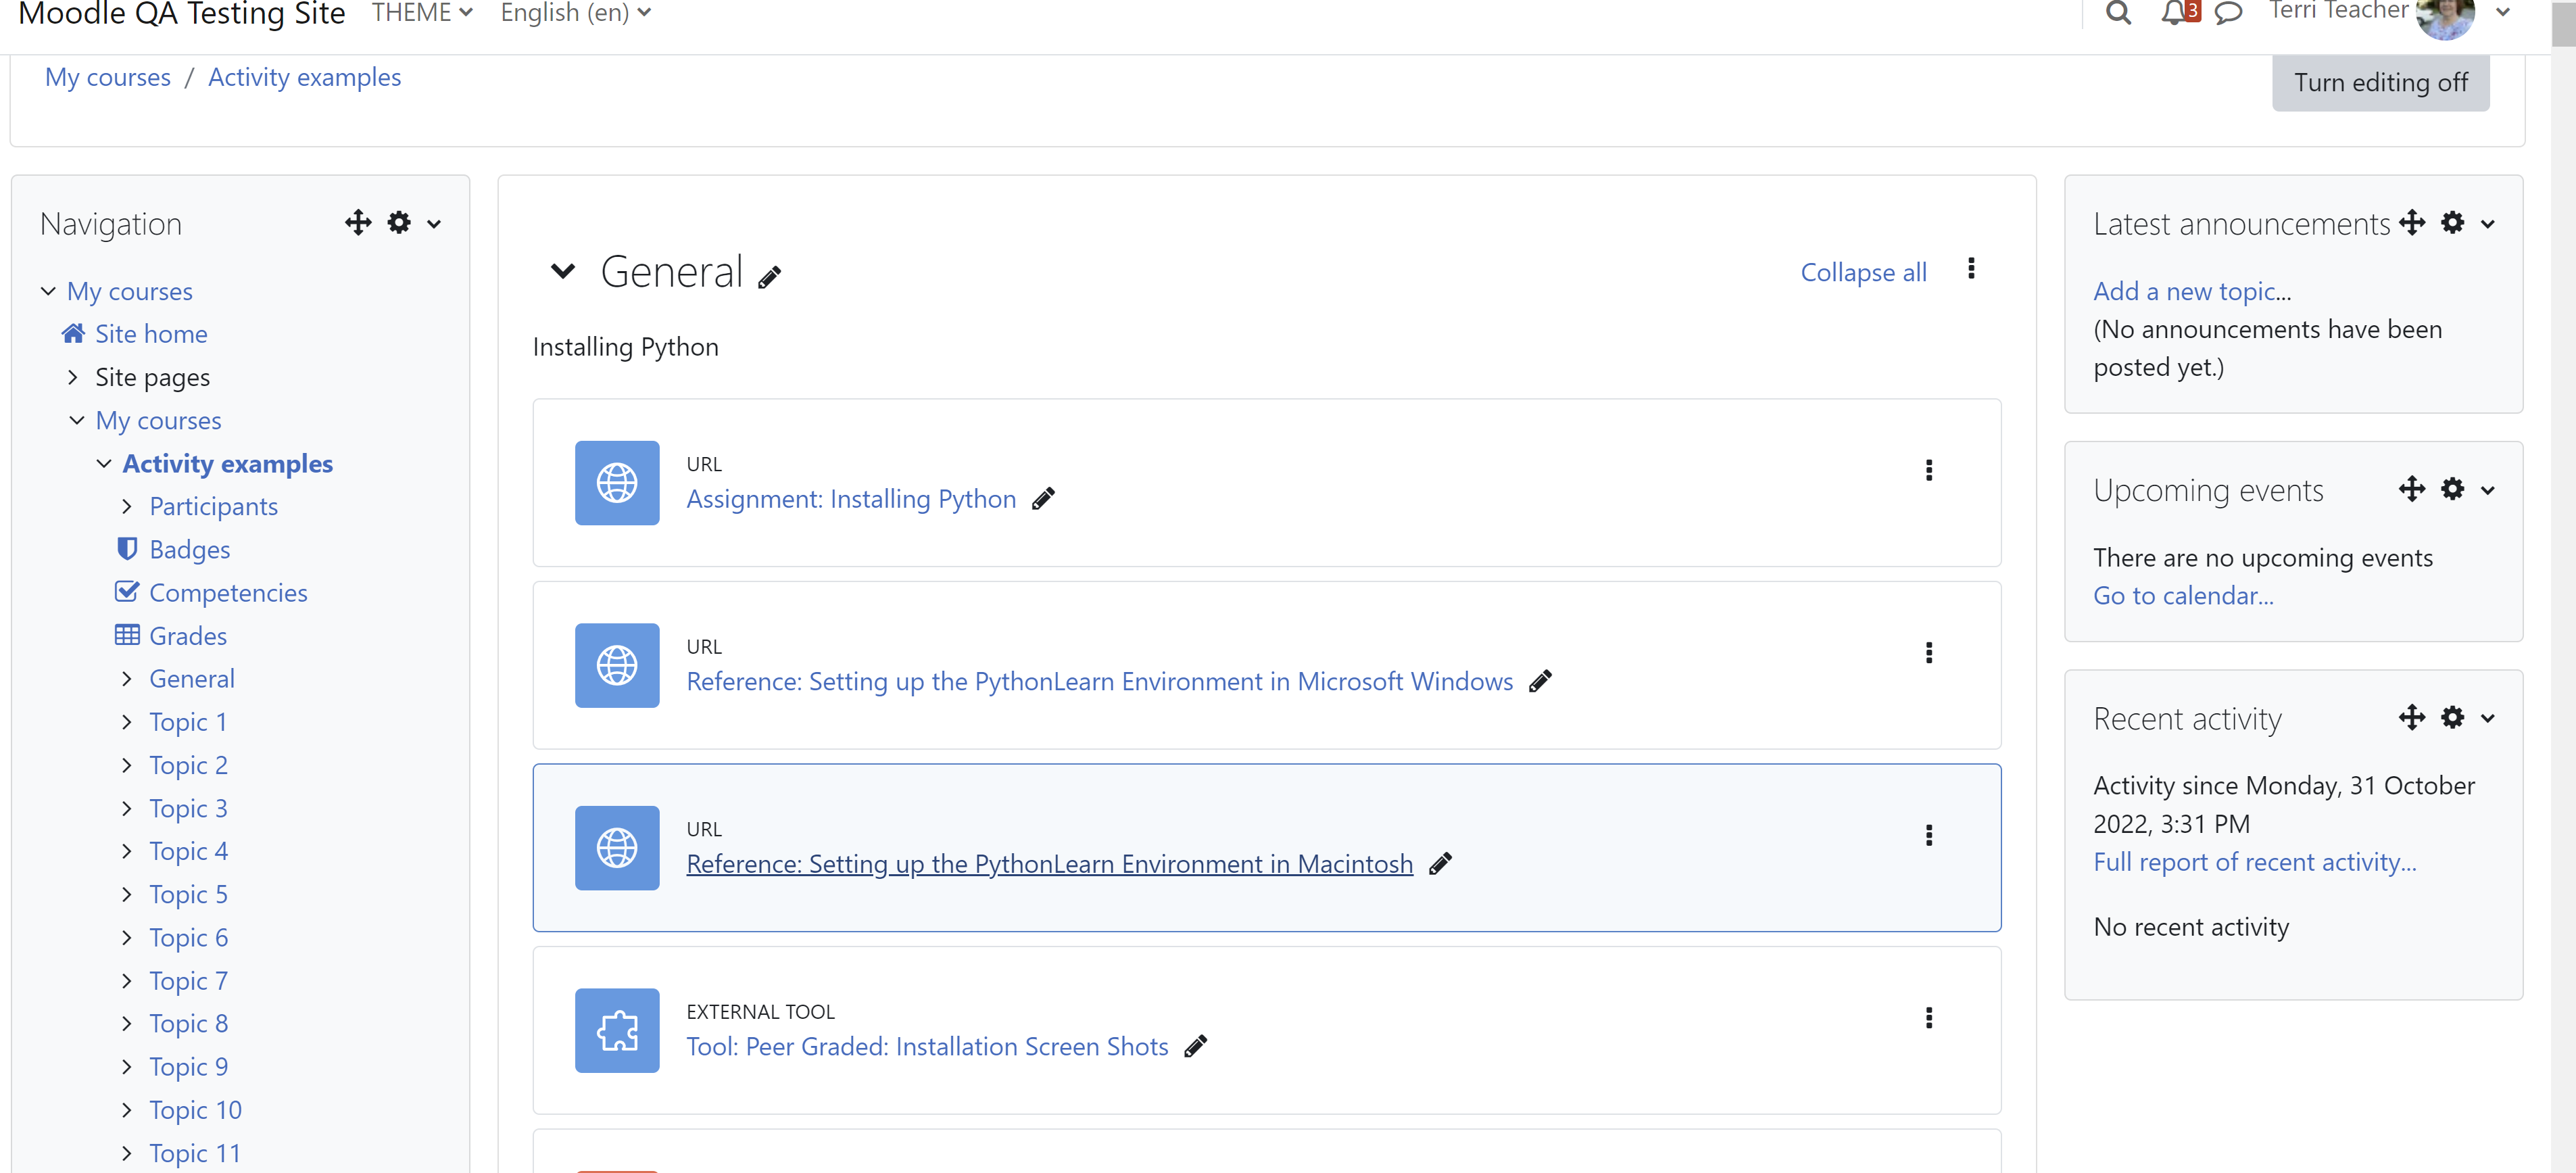Viewport: 2576px width, 1173px height.
Task: Collapse top My courses tree node
Action: click(x=48, y=291)
